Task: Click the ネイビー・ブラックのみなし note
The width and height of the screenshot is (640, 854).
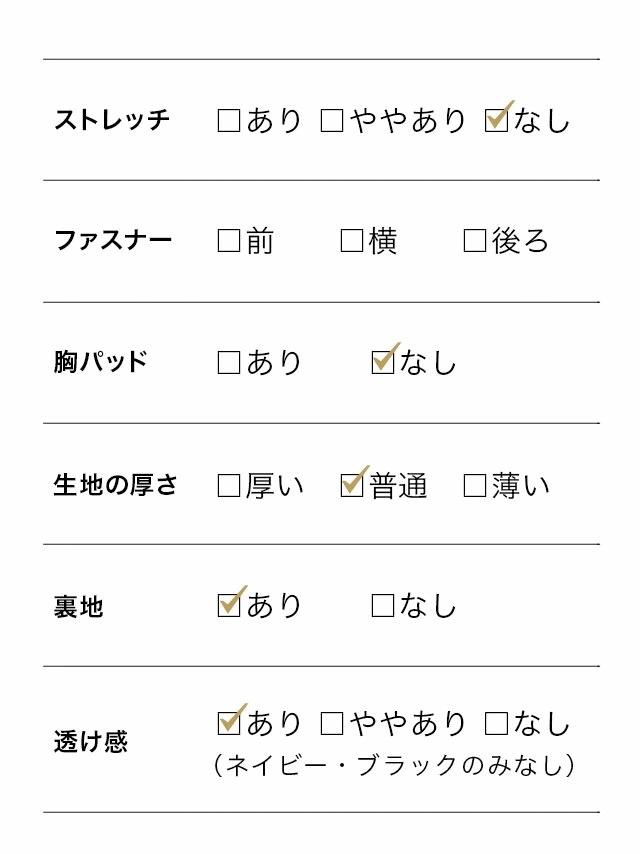Action: (x=394, y=765)
